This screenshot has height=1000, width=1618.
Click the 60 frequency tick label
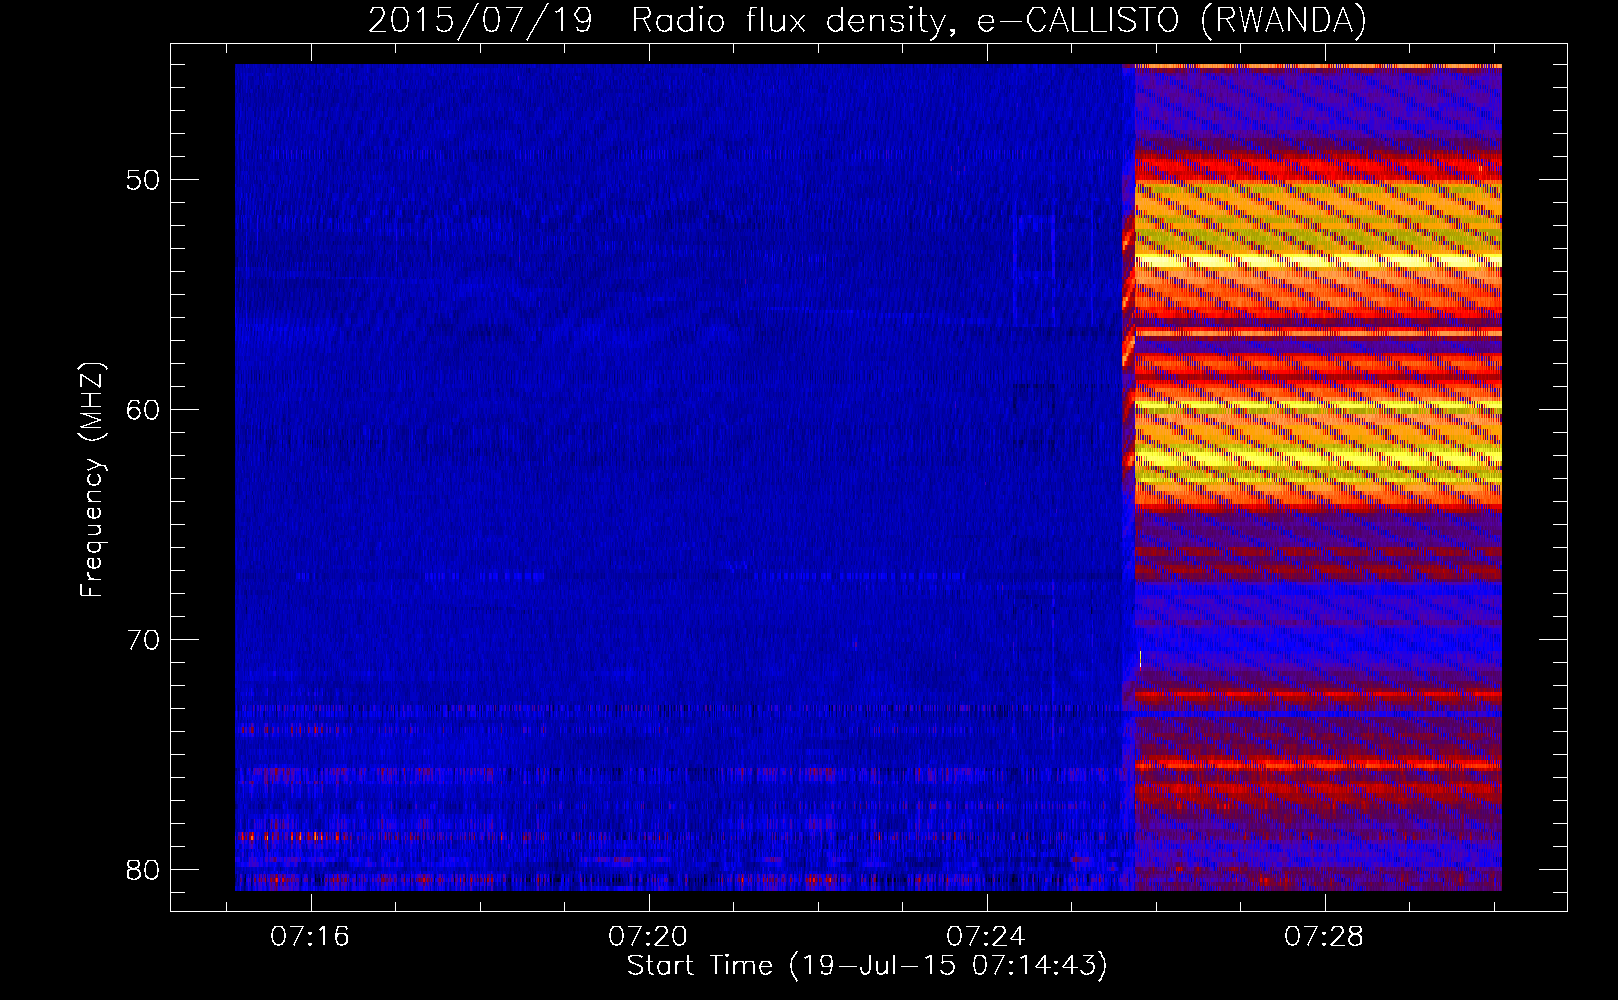pos(144,410)
